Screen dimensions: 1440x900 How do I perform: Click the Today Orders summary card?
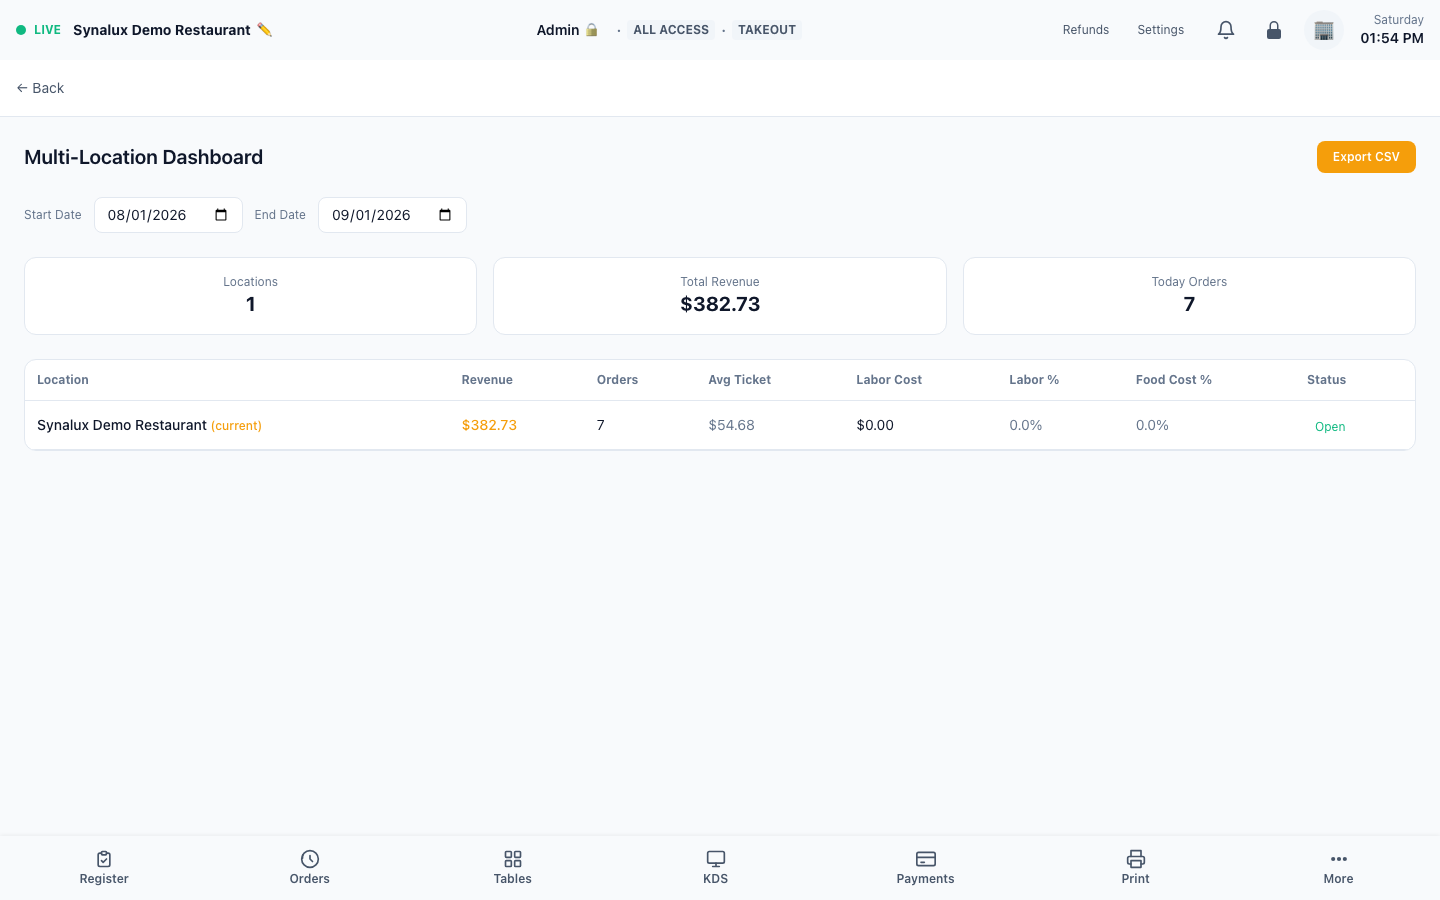click(x=1189, y=296)
